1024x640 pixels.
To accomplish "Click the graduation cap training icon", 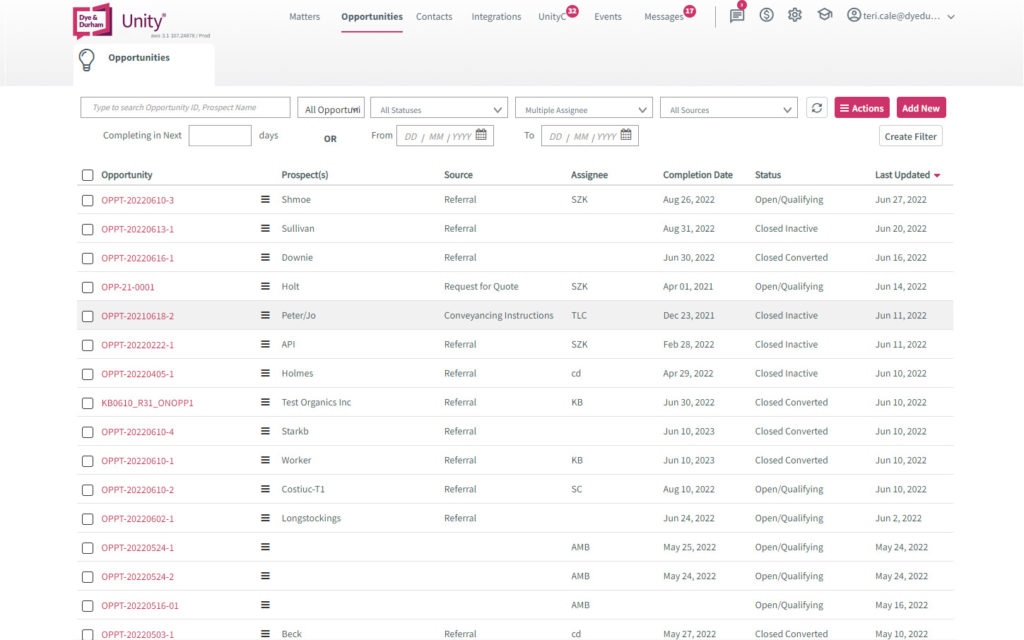I will point(824,17).
